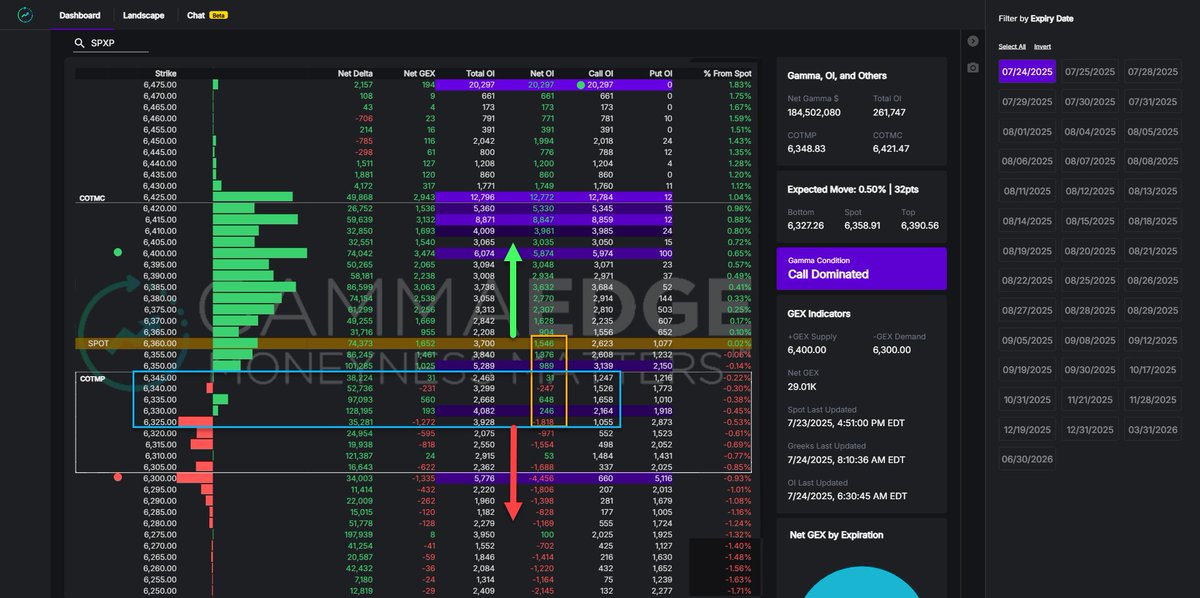This screenshot has width=1200, height=598.
Task: Toggle the 07/29/2025 expiry filter
Action: tap(1028, 102)
